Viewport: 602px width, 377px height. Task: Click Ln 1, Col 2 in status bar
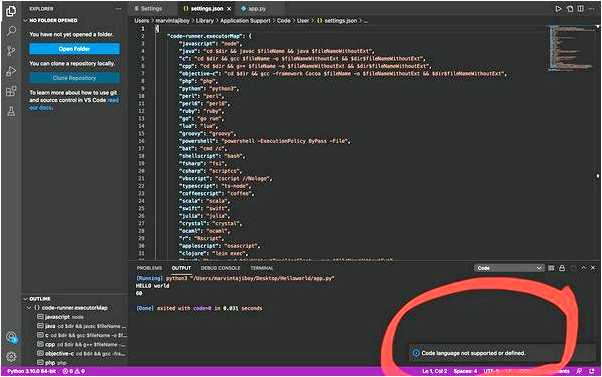[435, 371]
